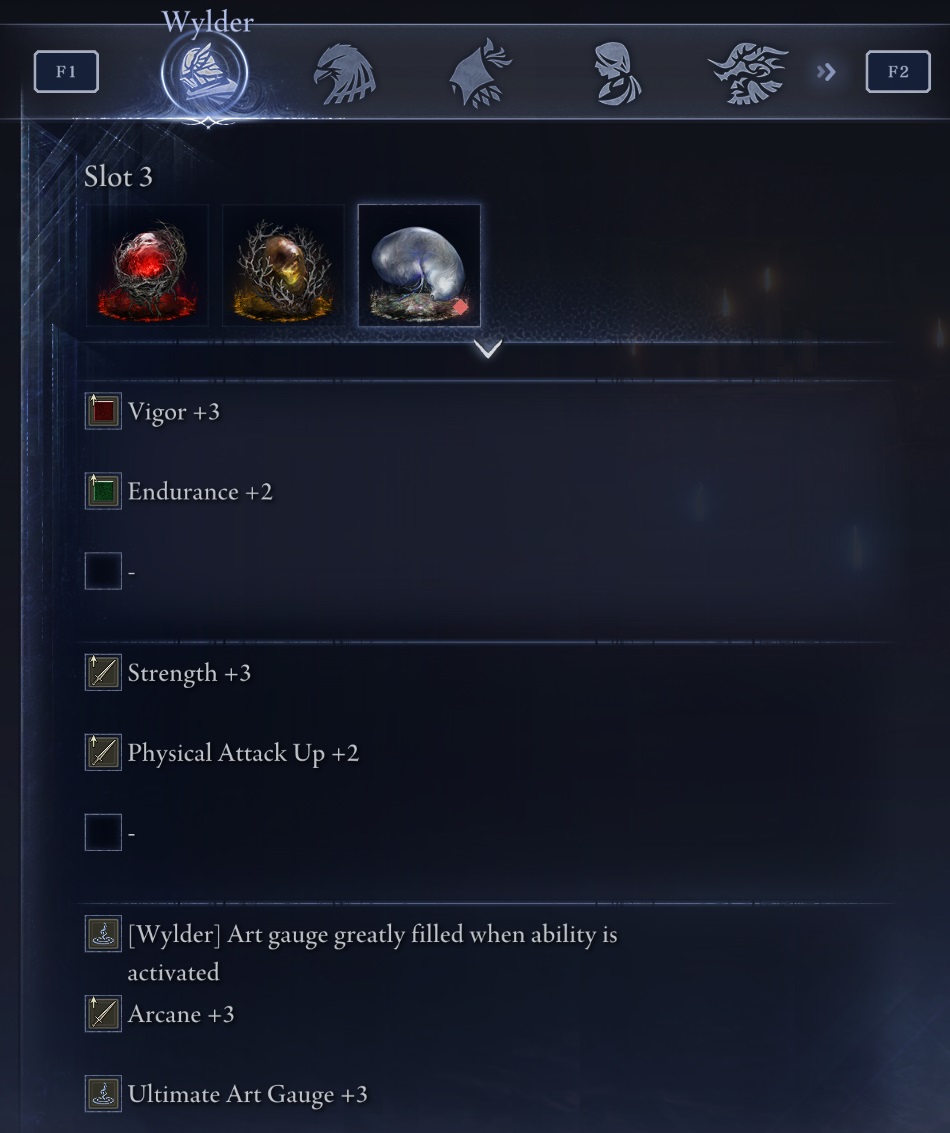Click the Vigor +3 red effect icon
Image resolution: width=950 pixels, height=1133 pixels.
pyautogui.click(x=103, y=411)
